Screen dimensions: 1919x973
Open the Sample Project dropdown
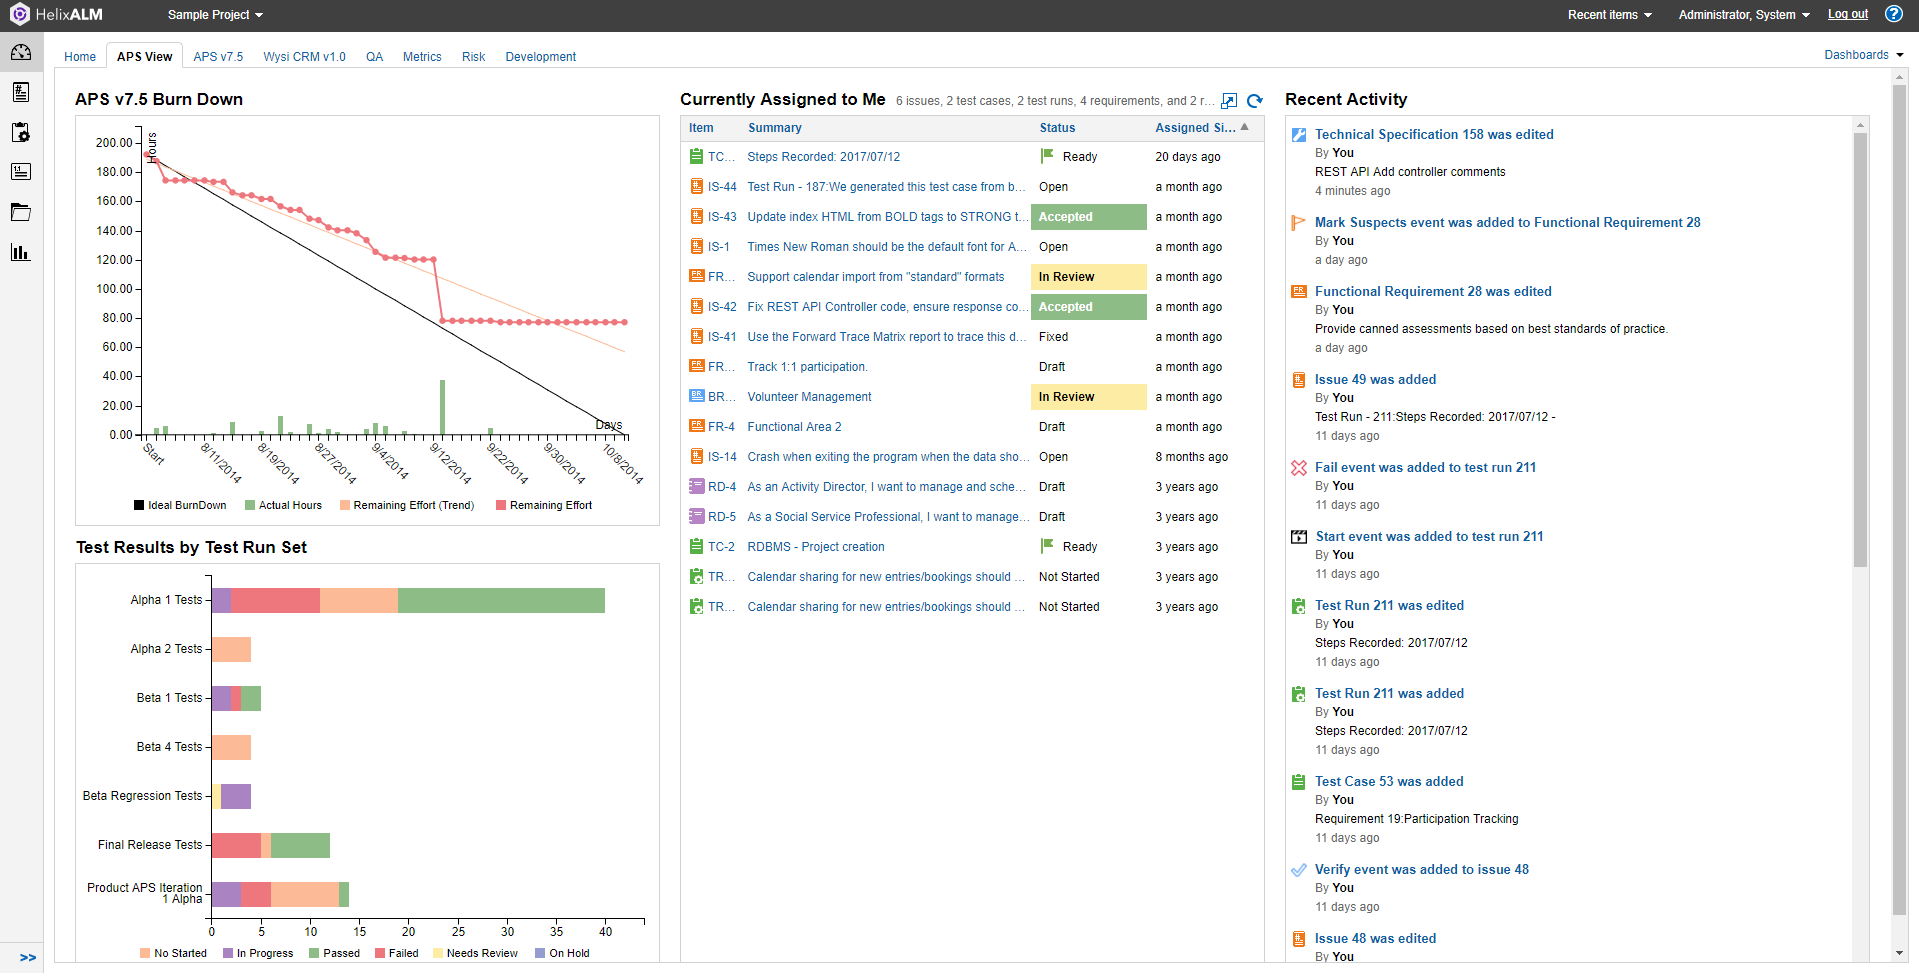tap(215, 15)
